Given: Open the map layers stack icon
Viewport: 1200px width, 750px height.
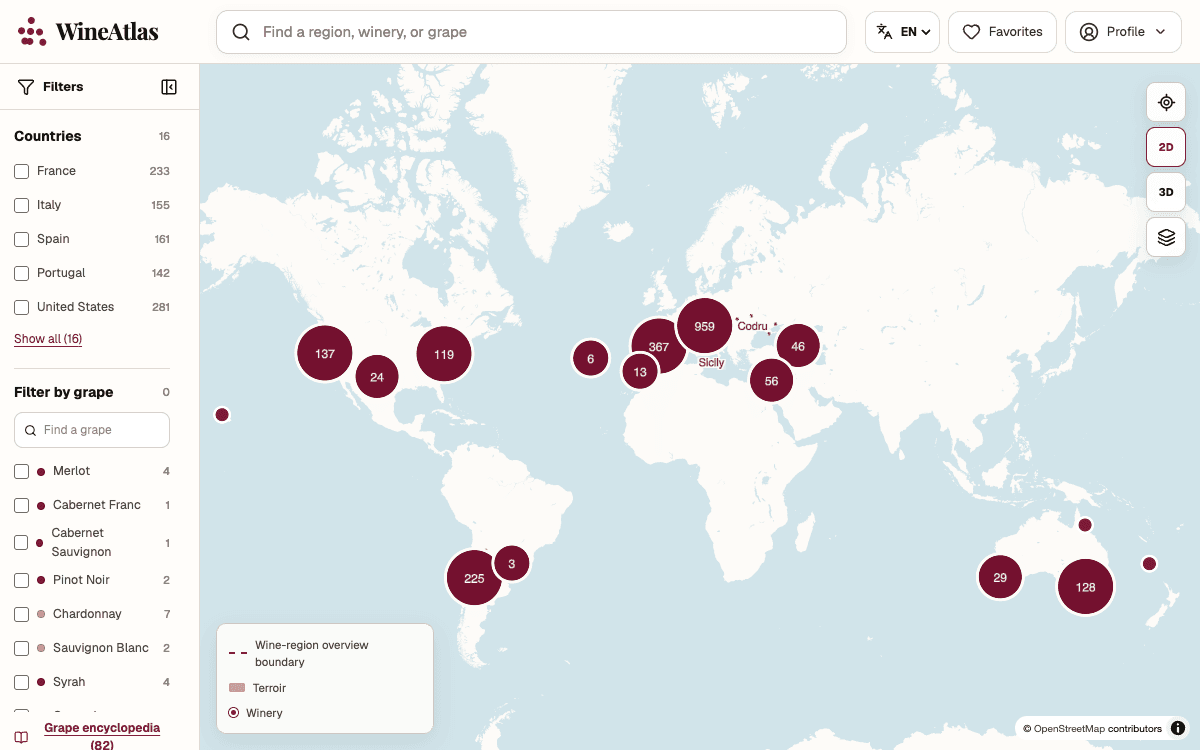Looking at the screenshot, I should [1166, 237].
